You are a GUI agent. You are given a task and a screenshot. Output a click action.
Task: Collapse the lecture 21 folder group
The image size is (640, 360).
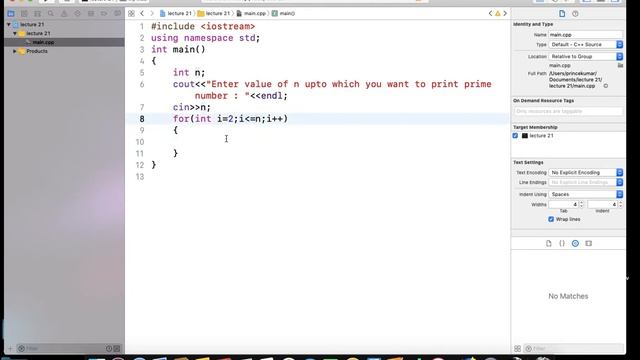[15, 33]
